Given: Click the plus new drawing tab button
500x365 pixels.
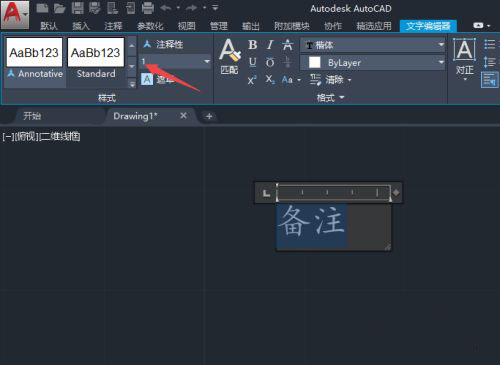Looking at the screenshot, I should pyautogui.click(x=209, y=116).
